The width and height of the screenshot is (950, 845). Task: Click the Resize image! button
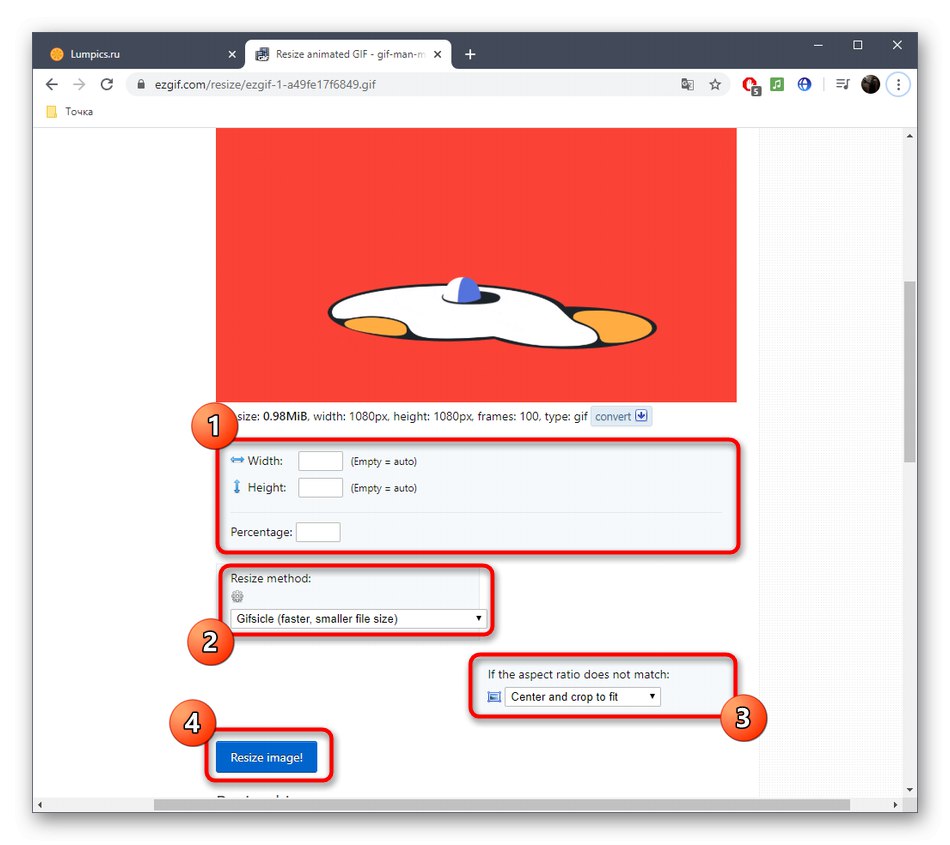[x=268, y=758]
